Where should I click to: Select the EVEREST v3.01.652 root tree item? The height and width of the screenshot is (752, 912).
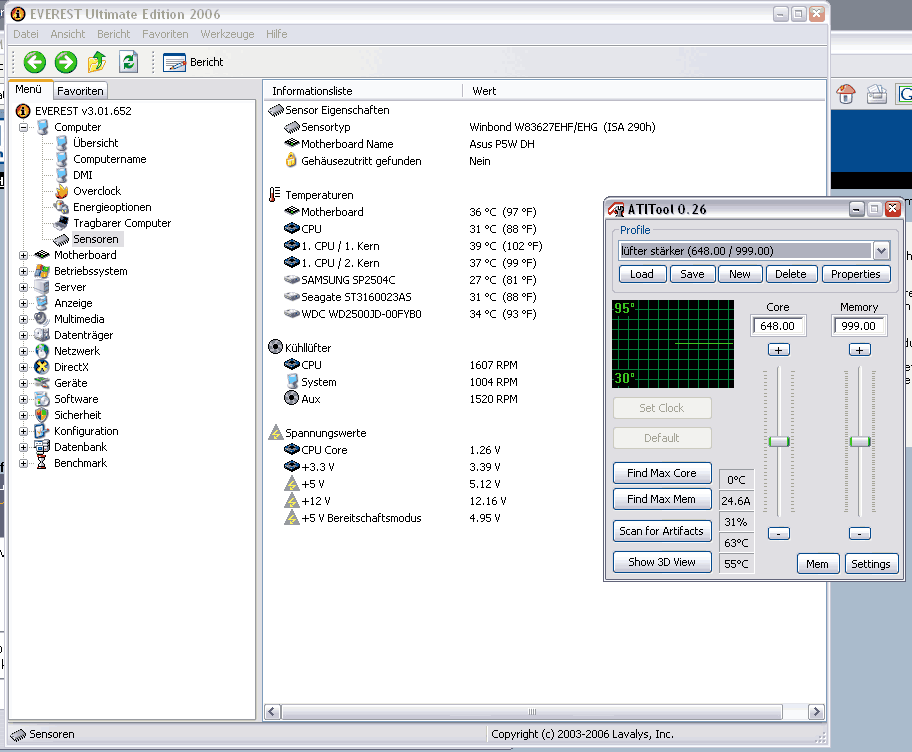click(x=83, y=111)
